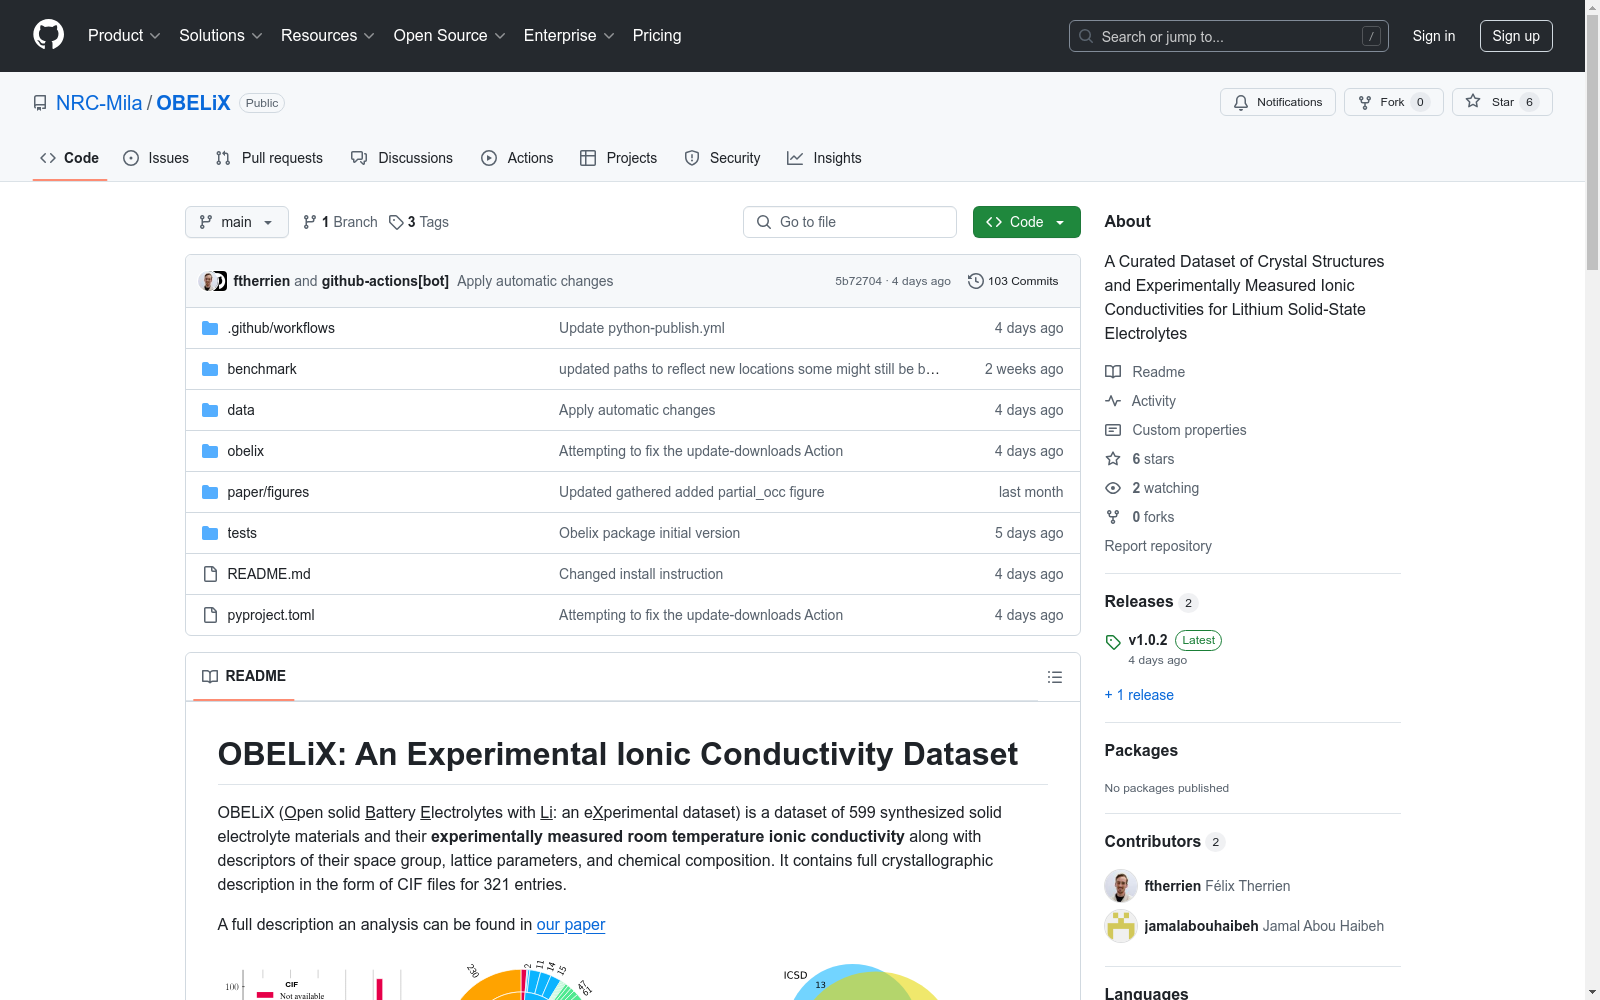Click Sign in
The image size is (1600, 1000).
point(1434,36)
